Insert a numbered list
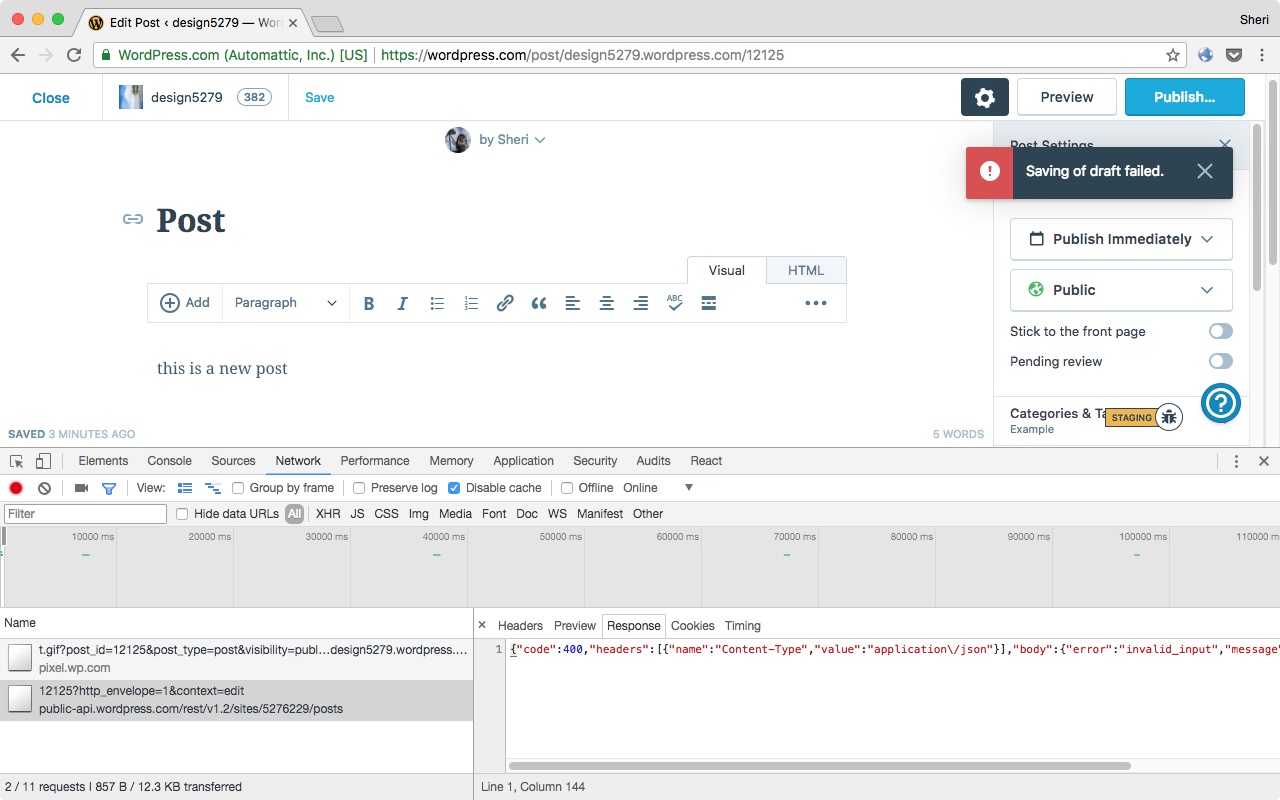 [471, 303]
